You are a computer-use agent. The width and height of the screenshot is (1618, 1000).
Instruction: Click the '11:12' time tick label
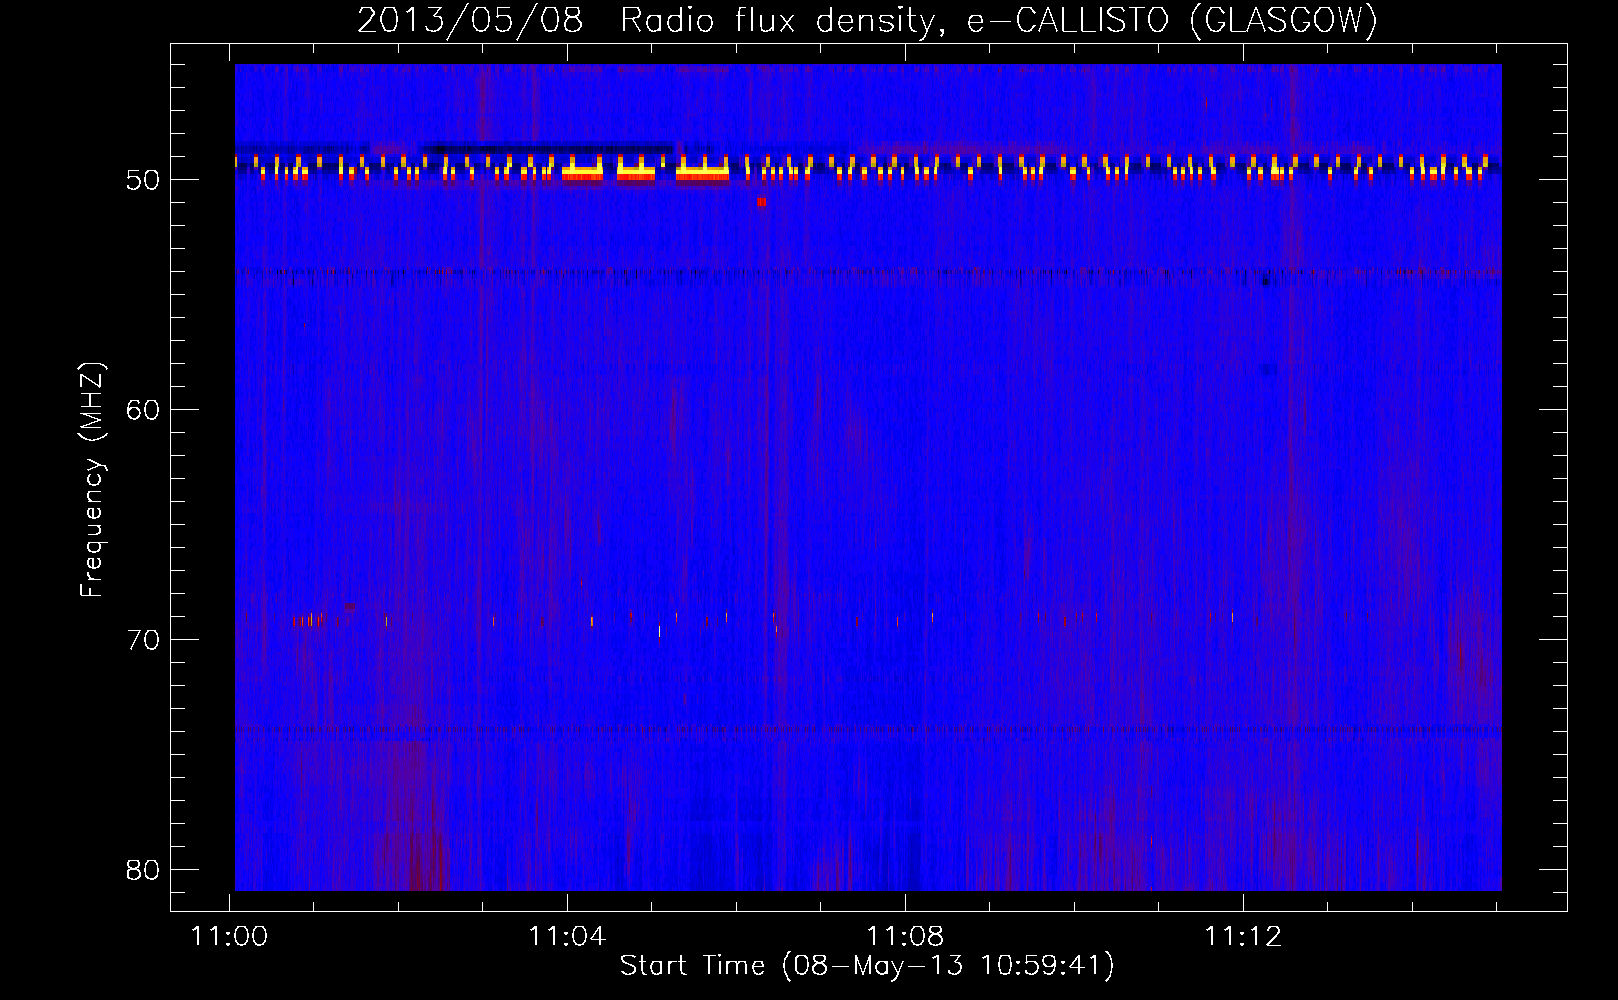[x=1243, y=937]
